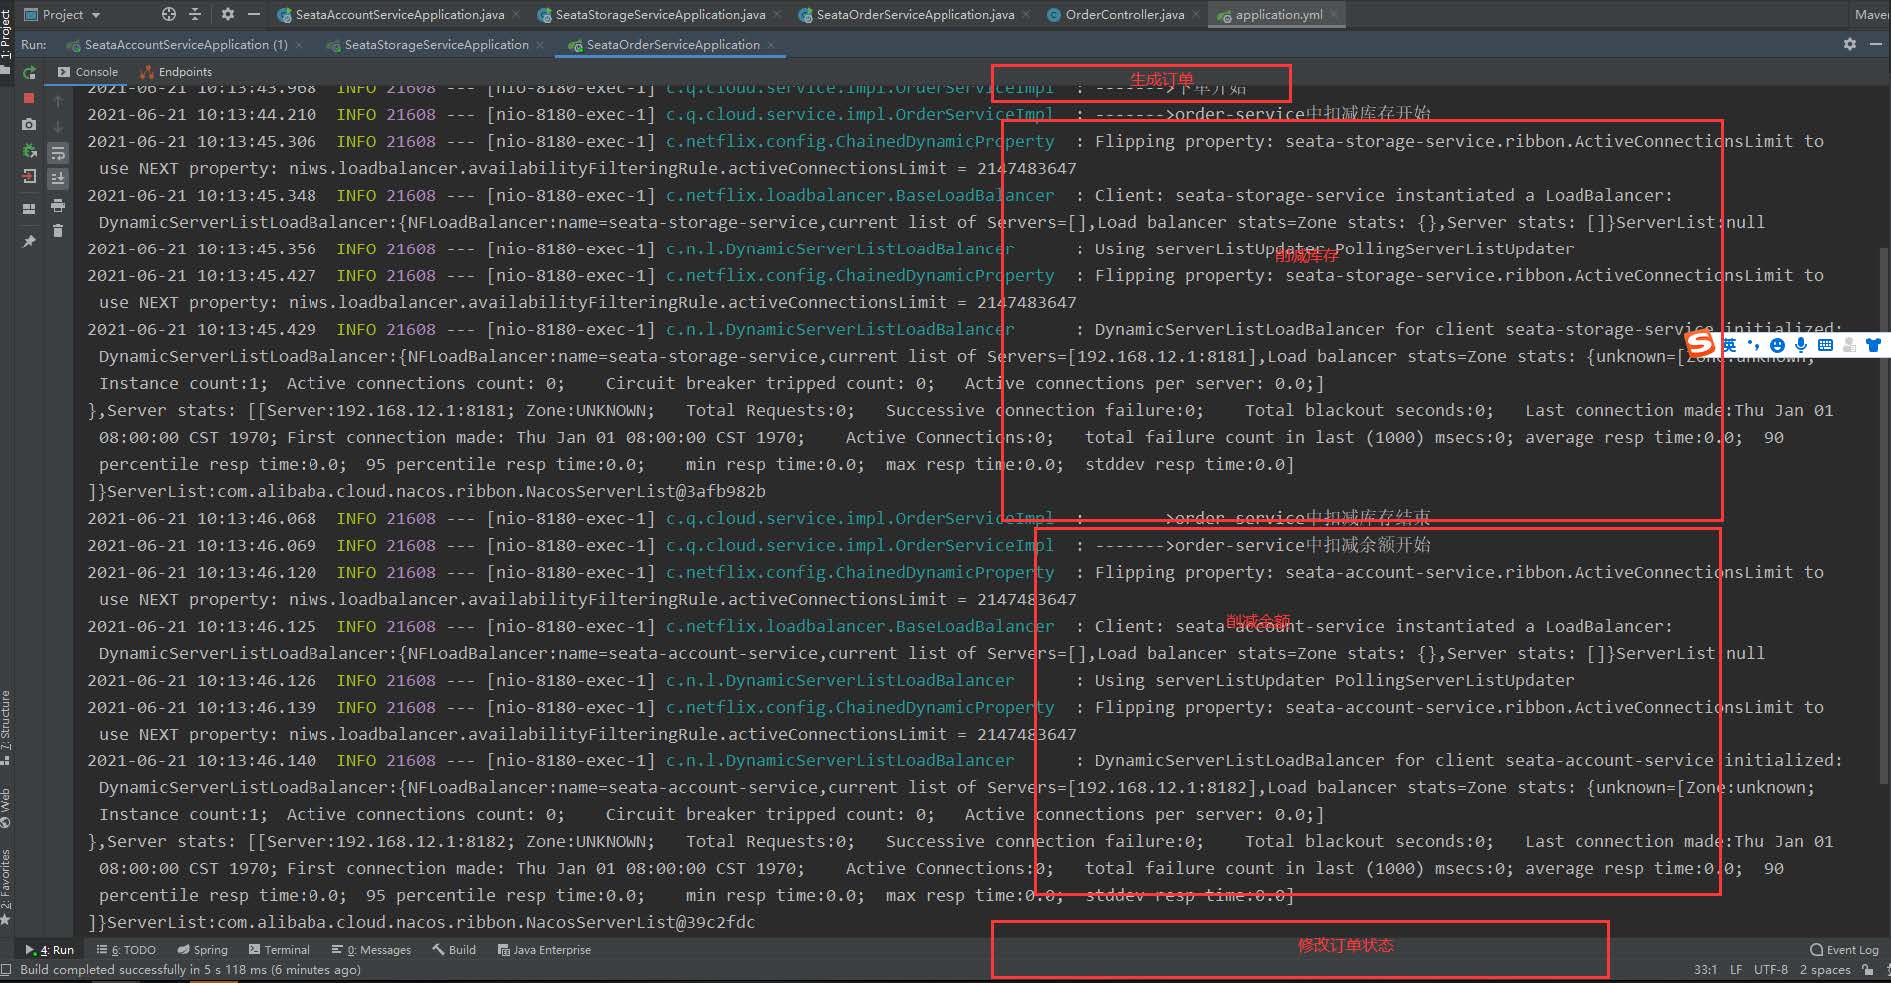
Task: Close the application.yml editor tab
Action: pyautogui.click(x=1334, y=15)
